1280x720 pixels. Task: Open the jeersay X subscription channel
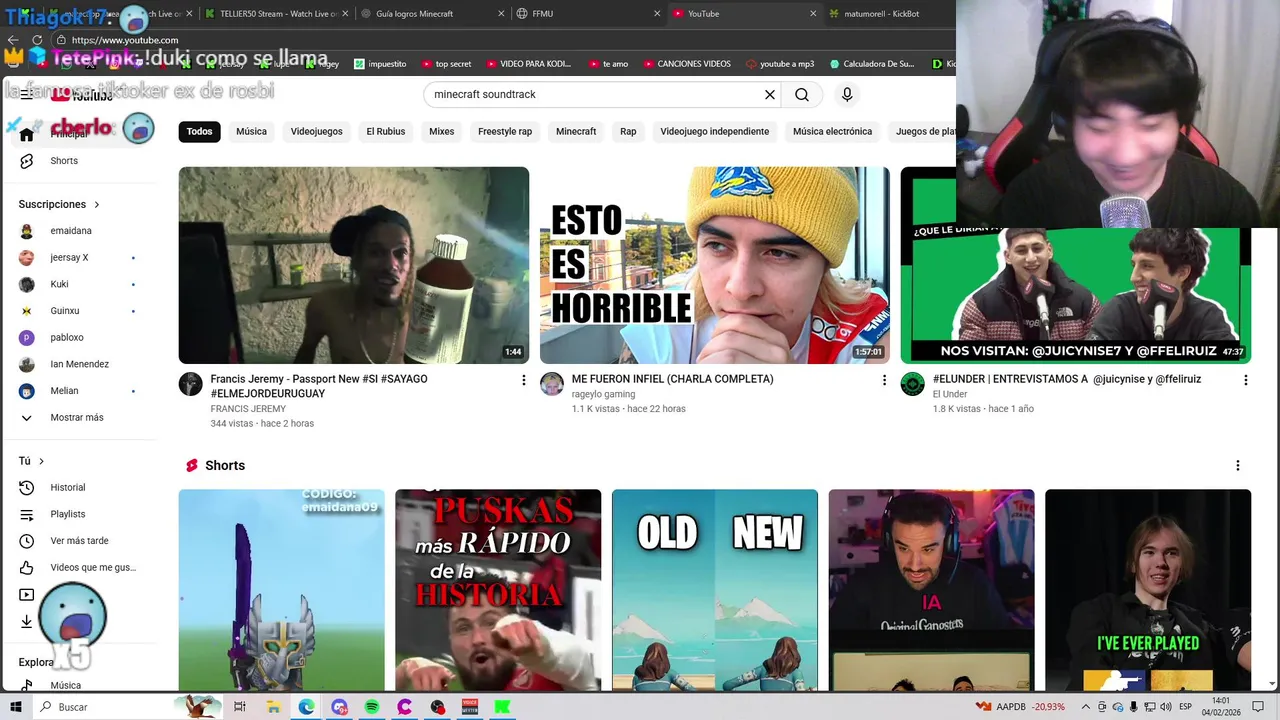pos(69,258)
